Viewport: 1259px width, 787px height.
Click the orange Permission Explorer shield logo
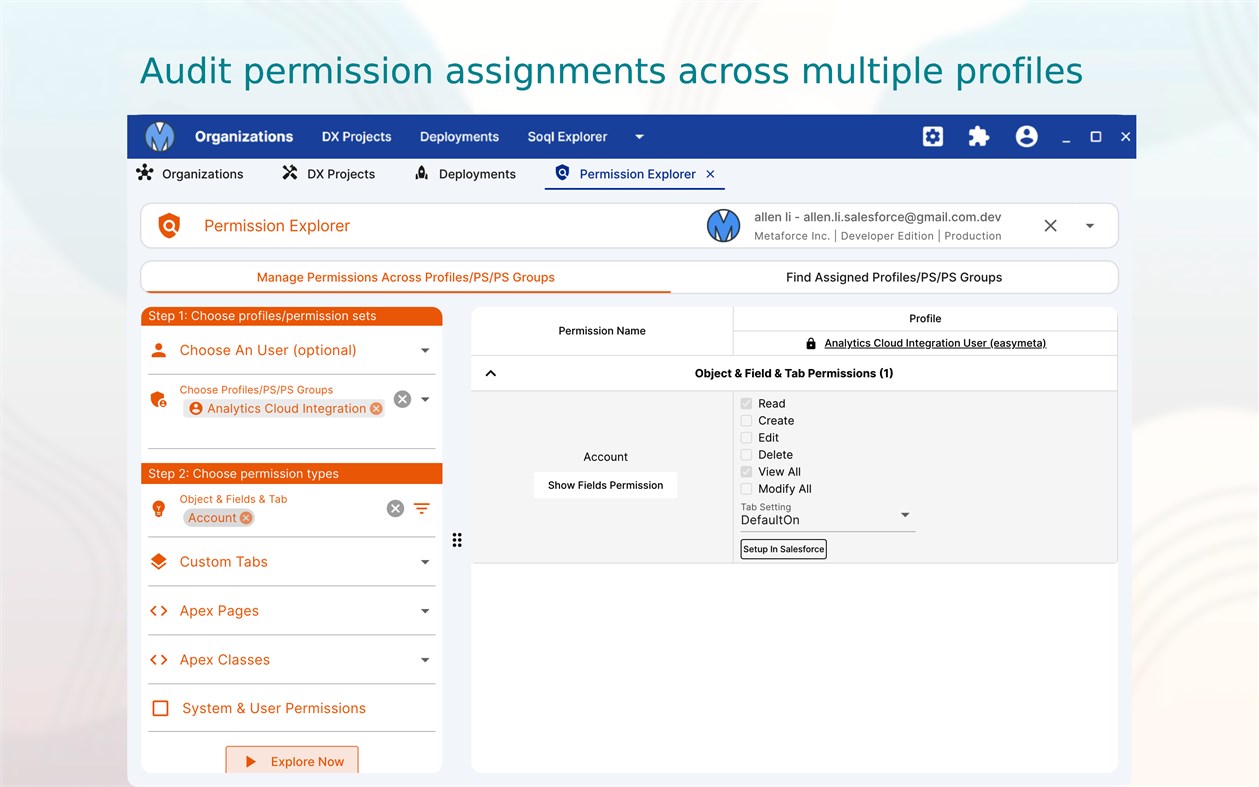169,226
